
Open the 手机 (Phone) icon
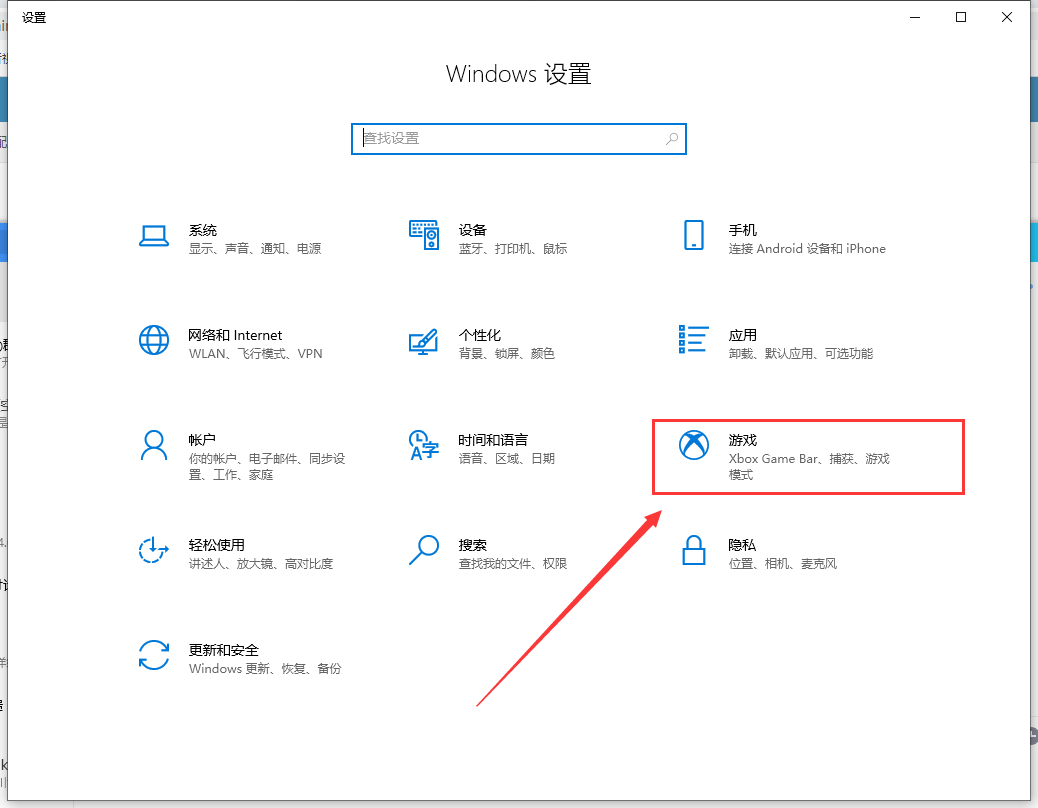click(693, 236)
